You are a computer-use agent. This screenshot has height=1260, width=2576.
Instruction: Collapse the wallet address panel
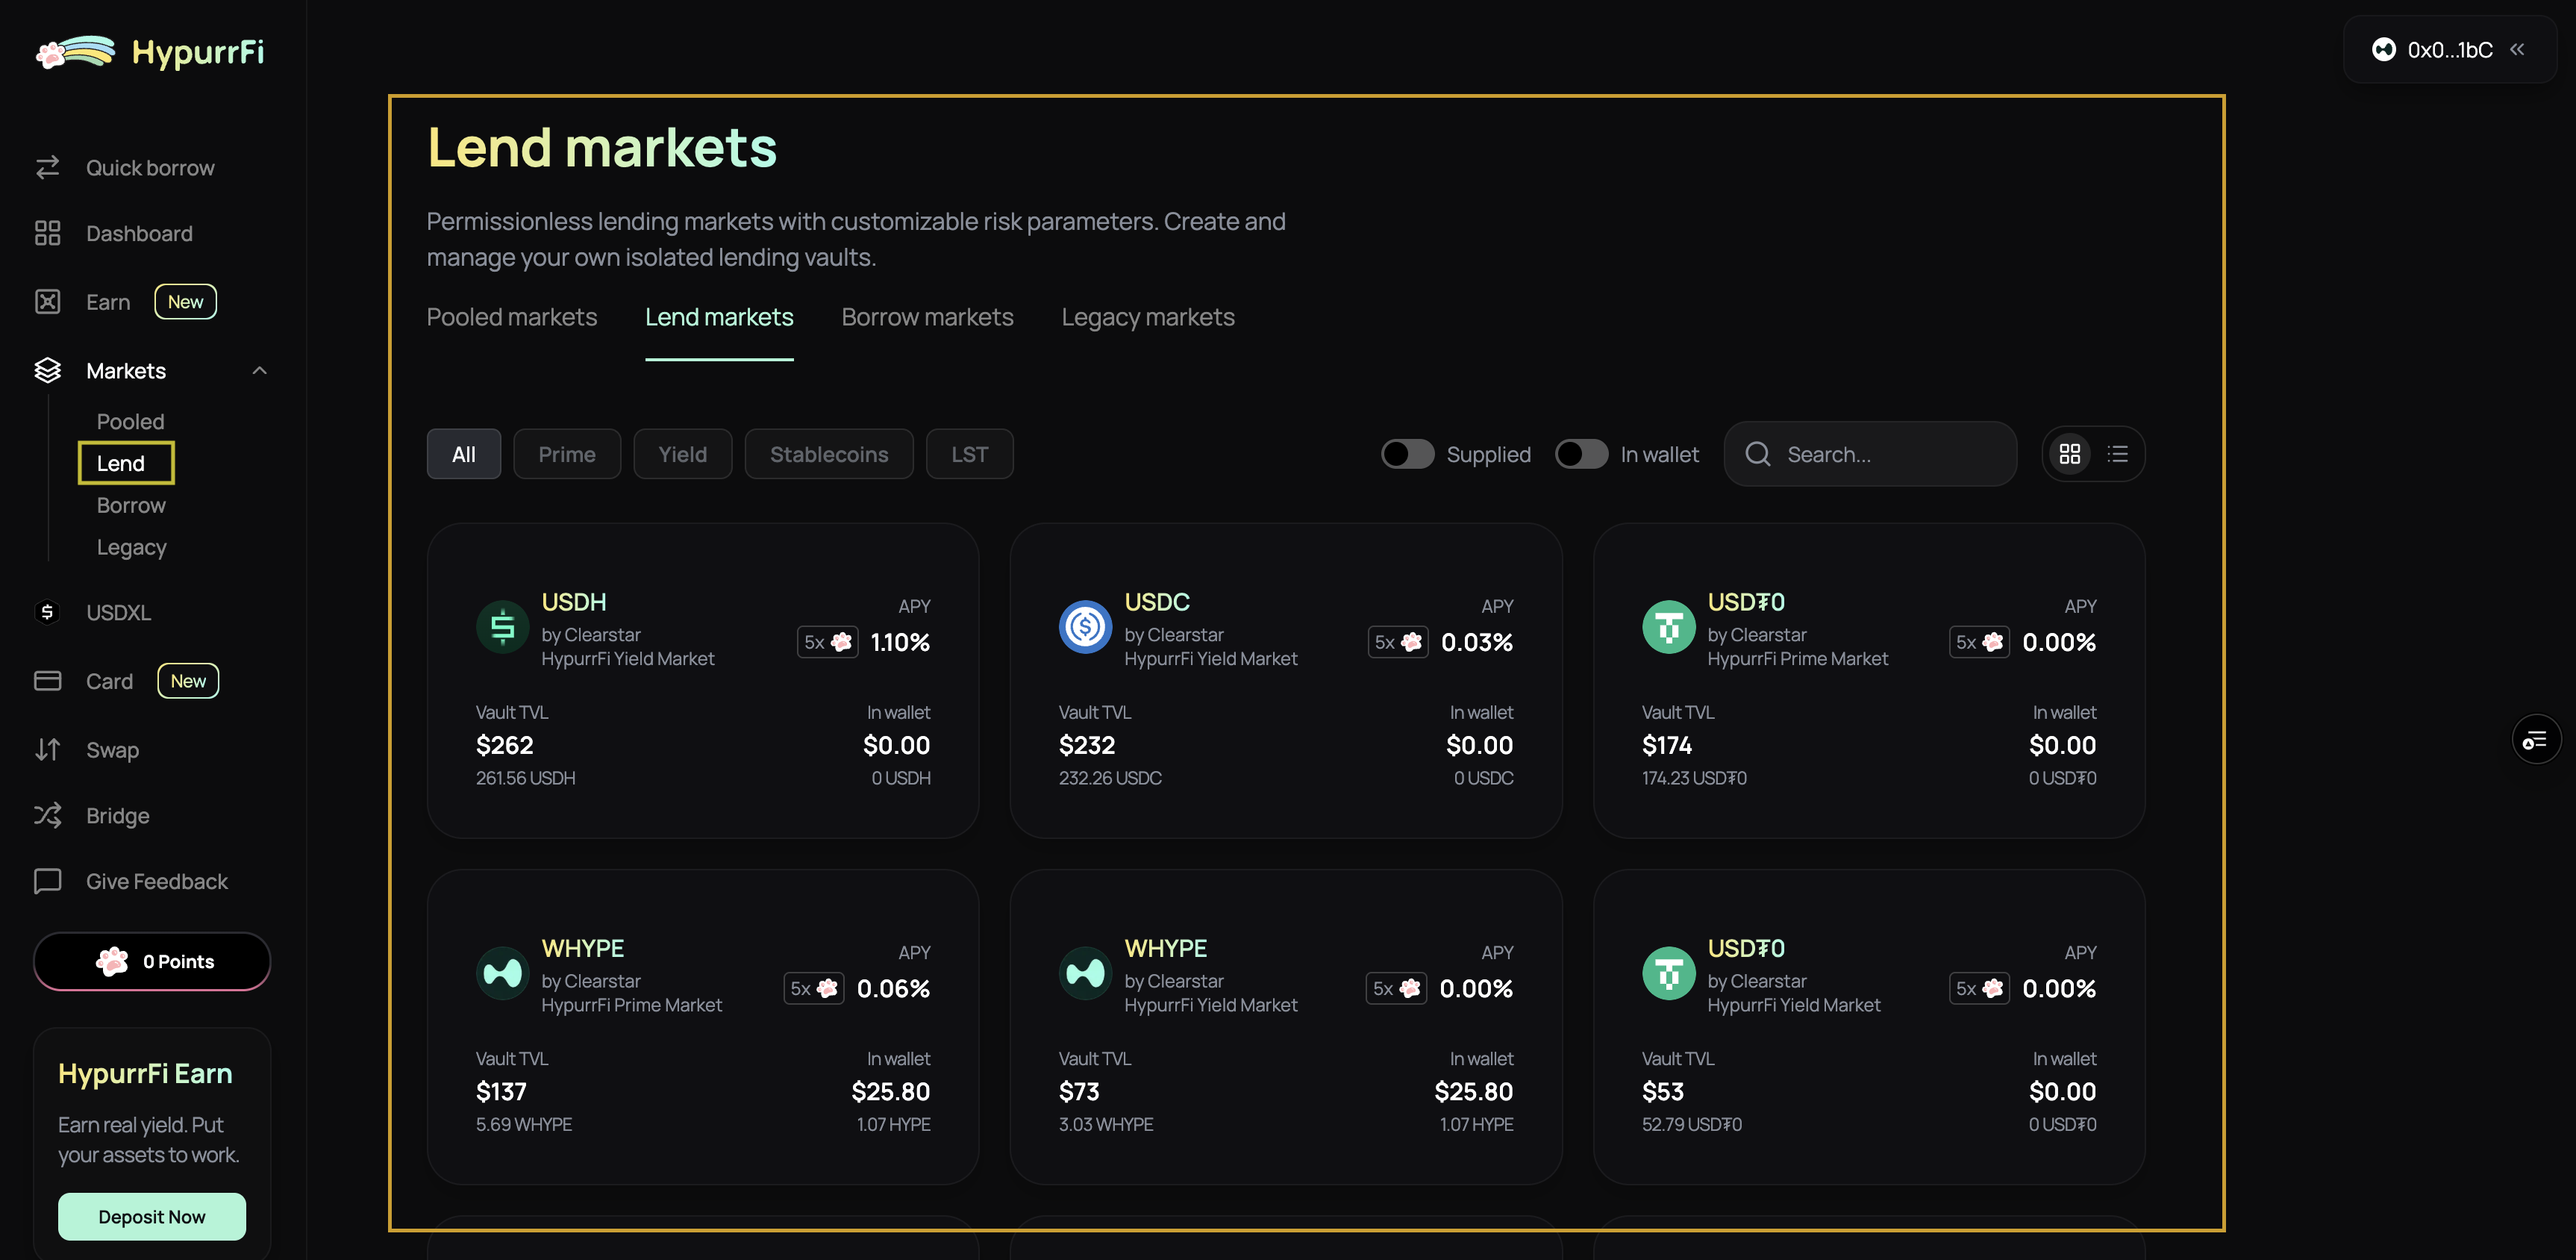pos(2518,49)
